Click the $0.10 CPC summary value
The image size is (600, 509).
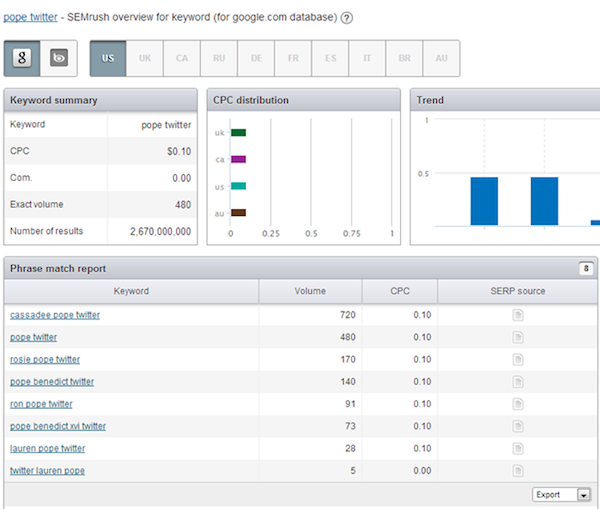(x=179, y=152)
